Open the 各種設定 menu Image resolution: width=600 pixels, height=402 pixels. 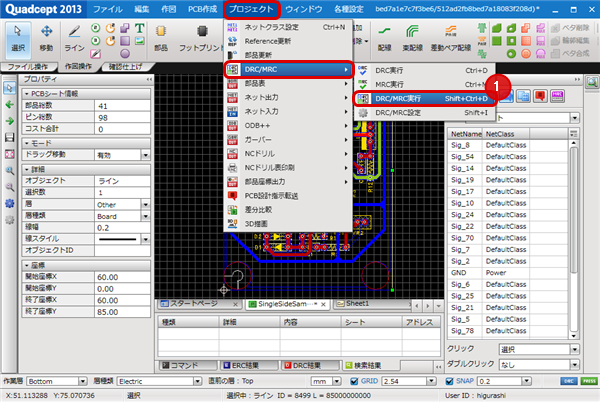(x=348, y=9)
